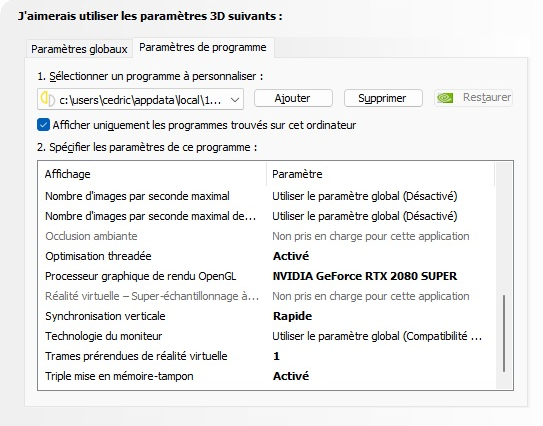
Task: Click the settings list vertical scrollbar thumb
Action: [x=504, y=333]
